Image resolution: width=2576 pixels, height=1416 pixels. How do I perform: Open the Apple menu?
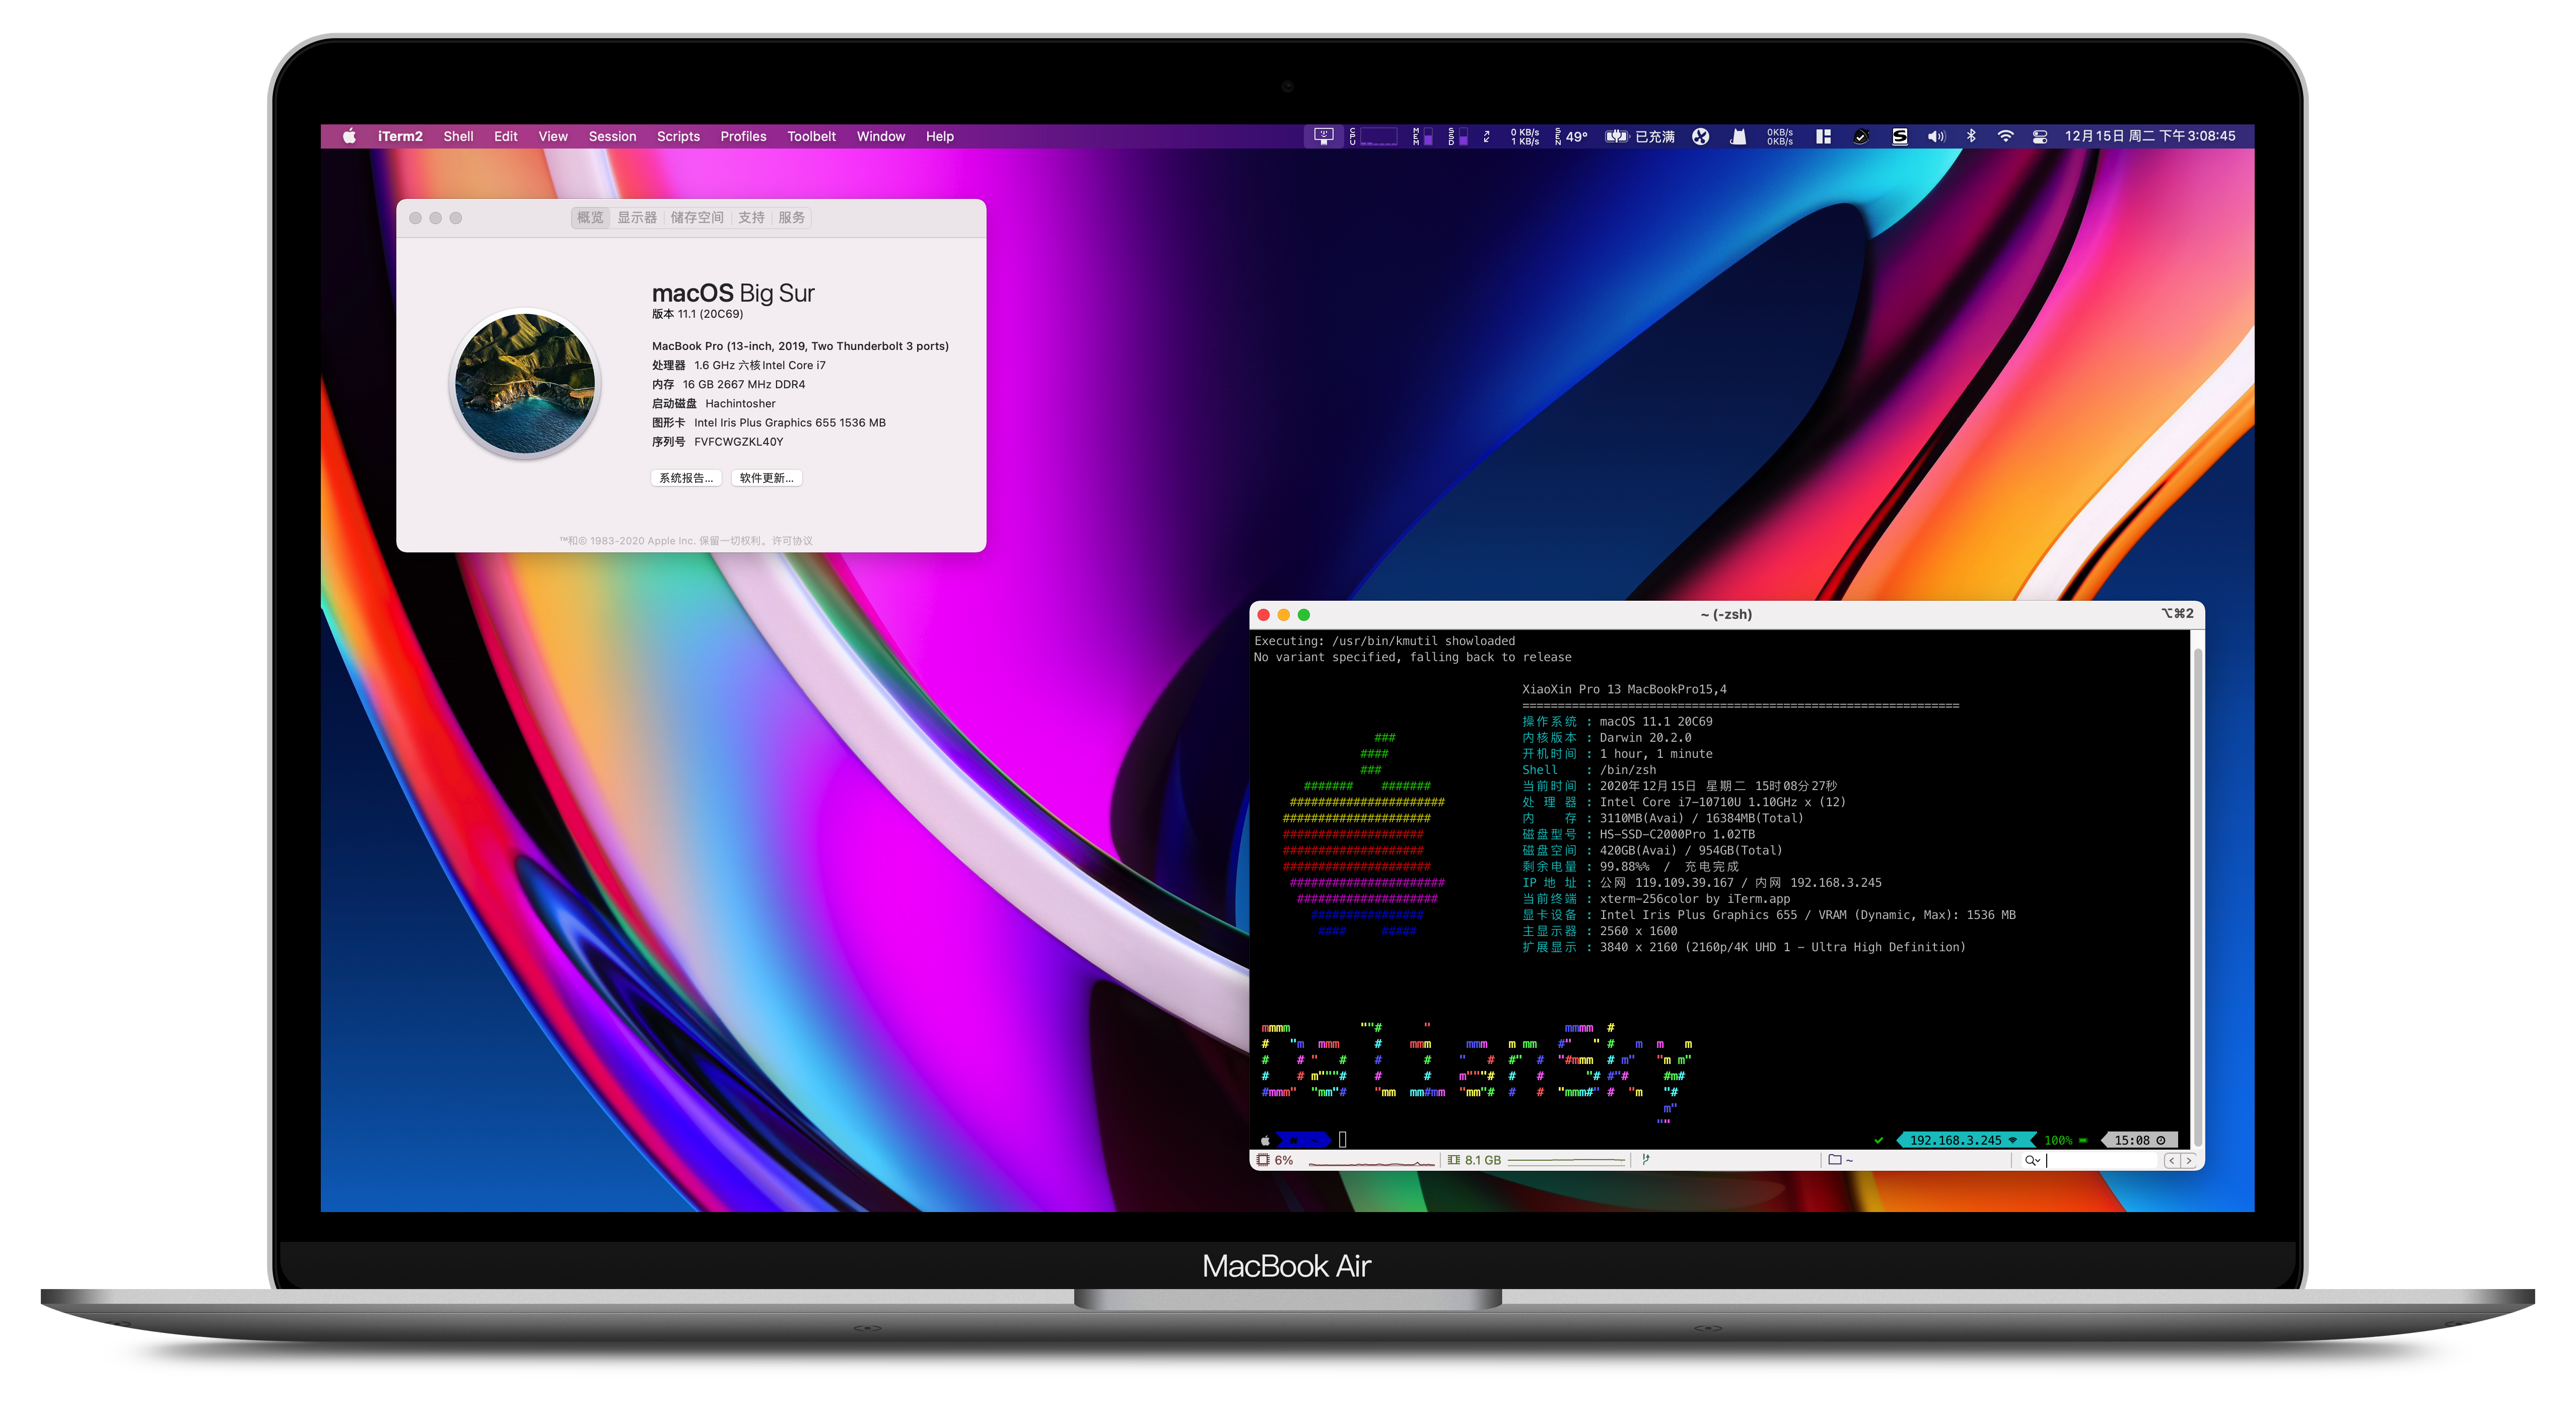tap(349, 136)
